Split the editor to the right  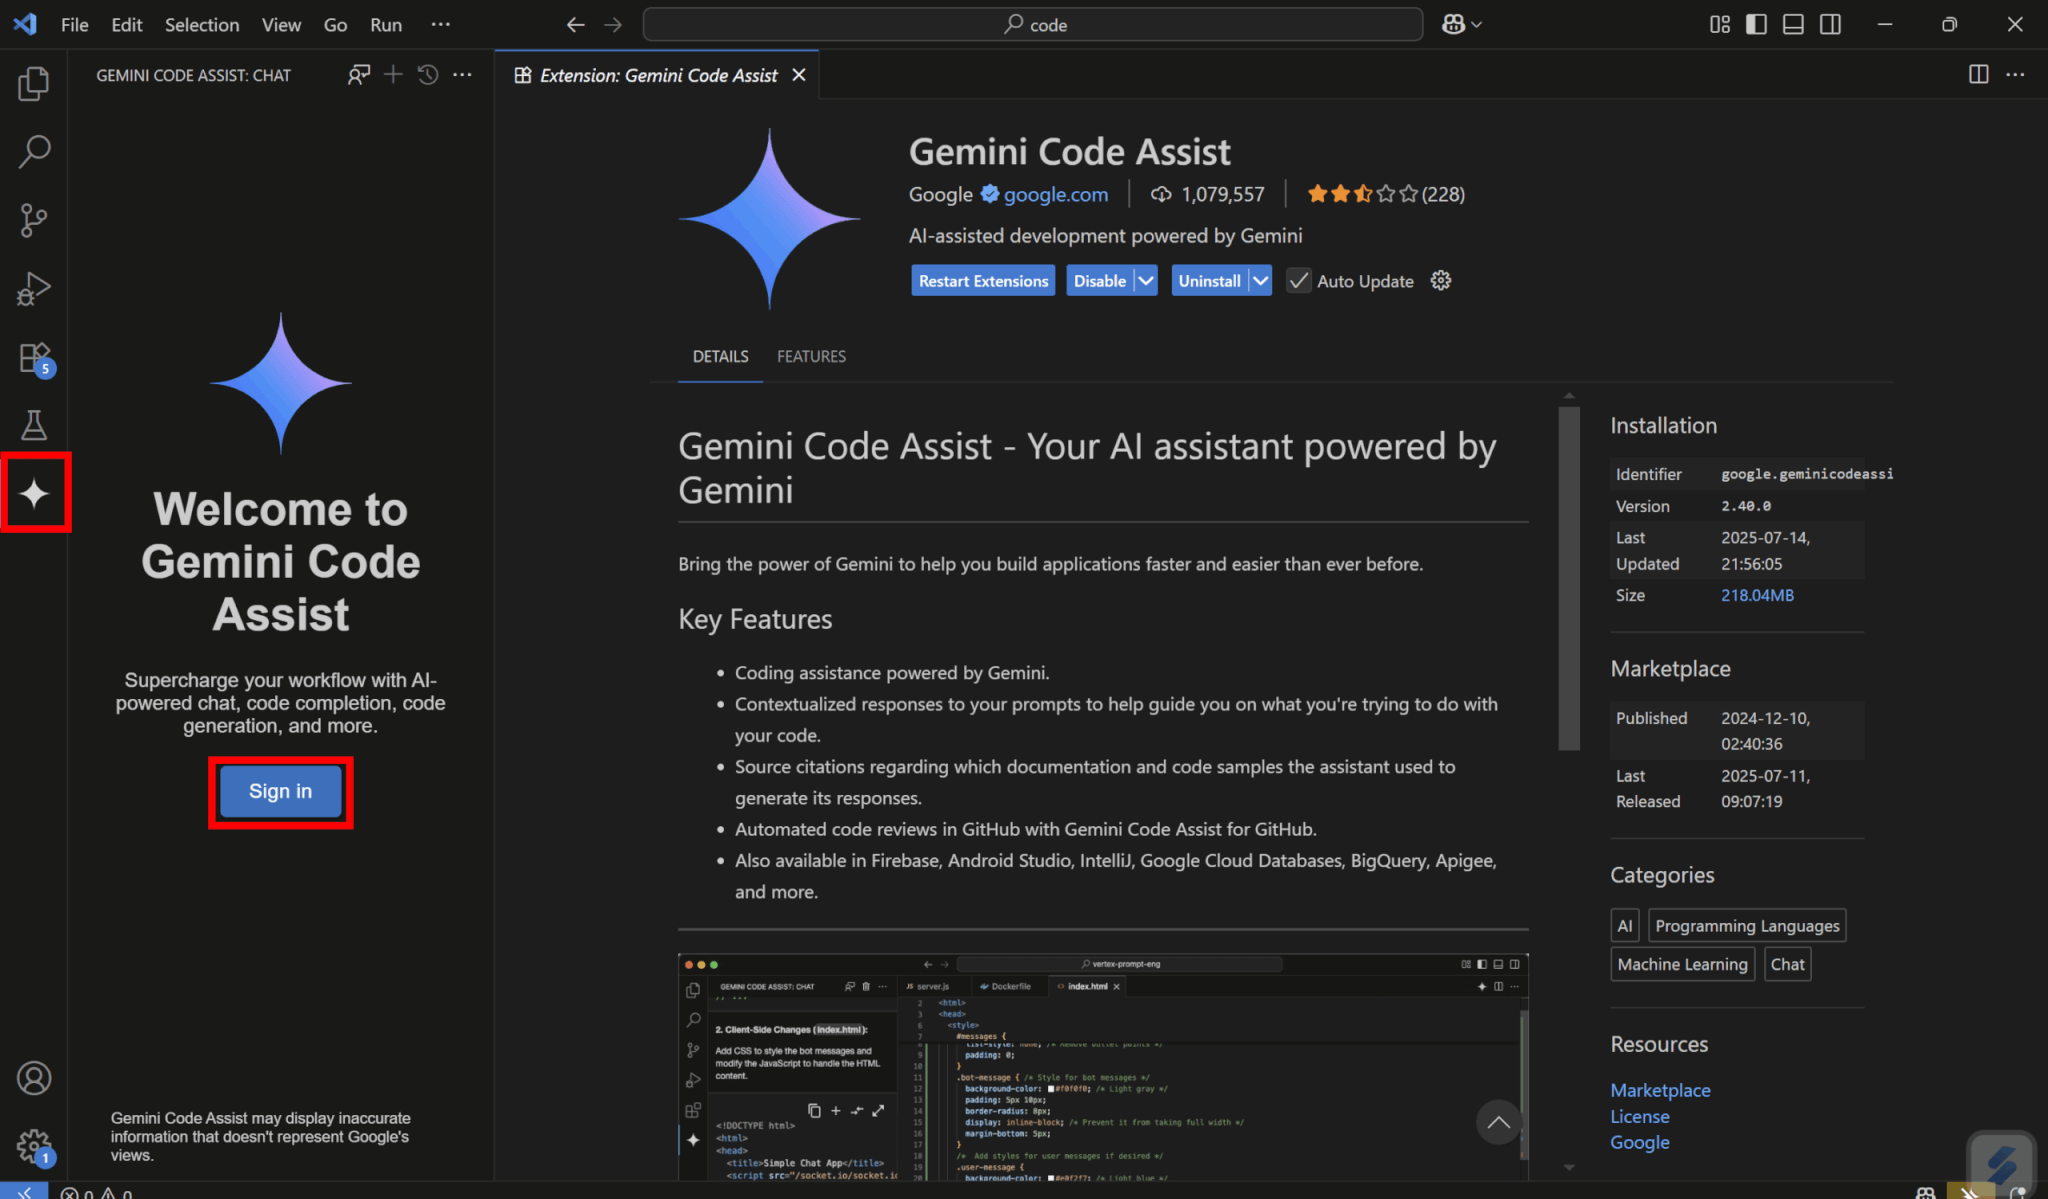click(1978, 75)
